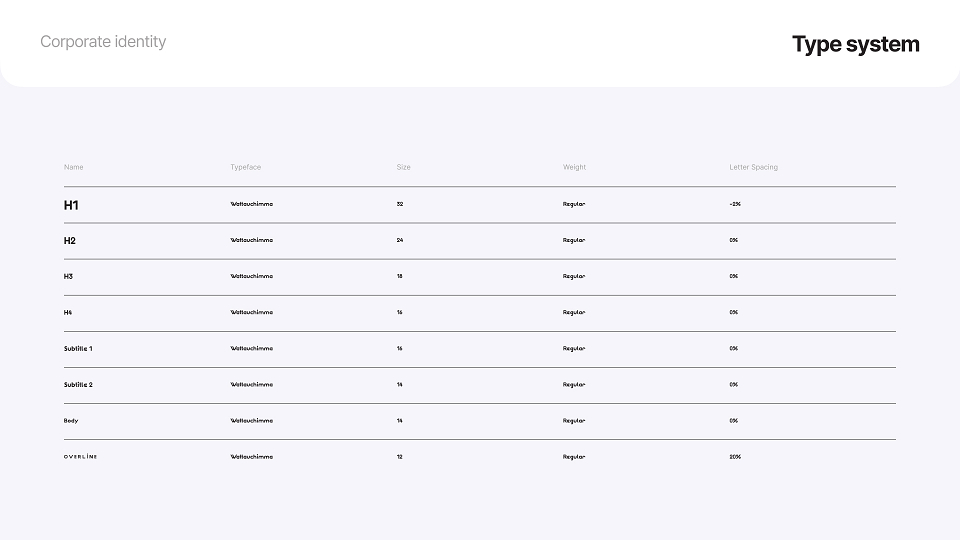Select the "Body" style name
This screenshot has height=540, width=960.
click(71, 421)
